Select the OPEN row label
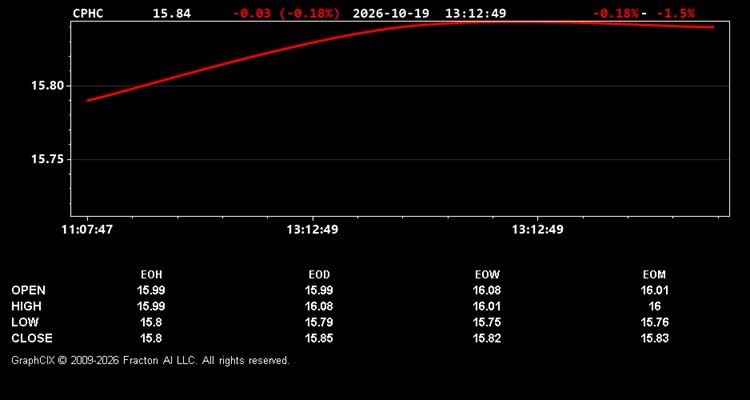Image resolution: width=750 pixels, height=400 pixels. point(28,290)
